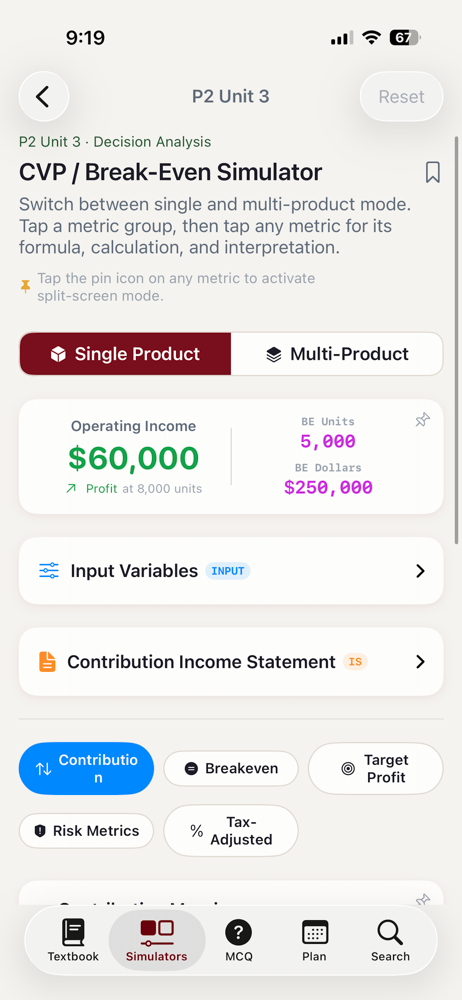The image size is (462, 1000).
Task: Open the Search magnifier icon
Action: [x=390, y=932]
